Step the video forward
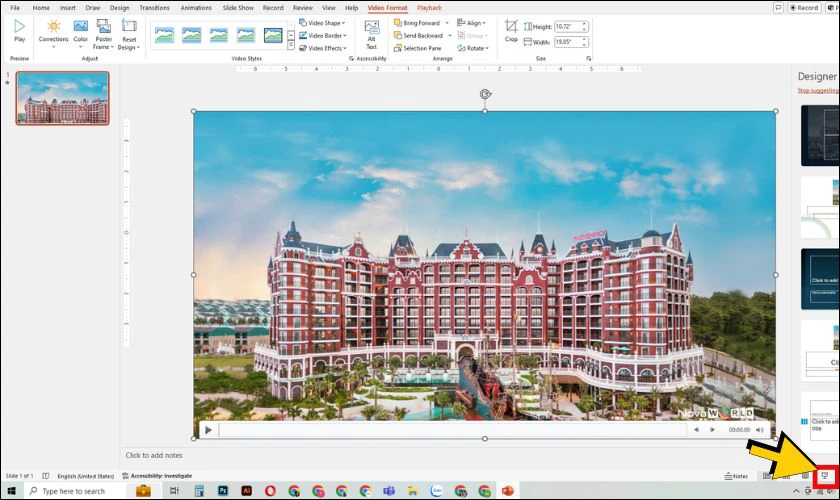 coord(712,430)
